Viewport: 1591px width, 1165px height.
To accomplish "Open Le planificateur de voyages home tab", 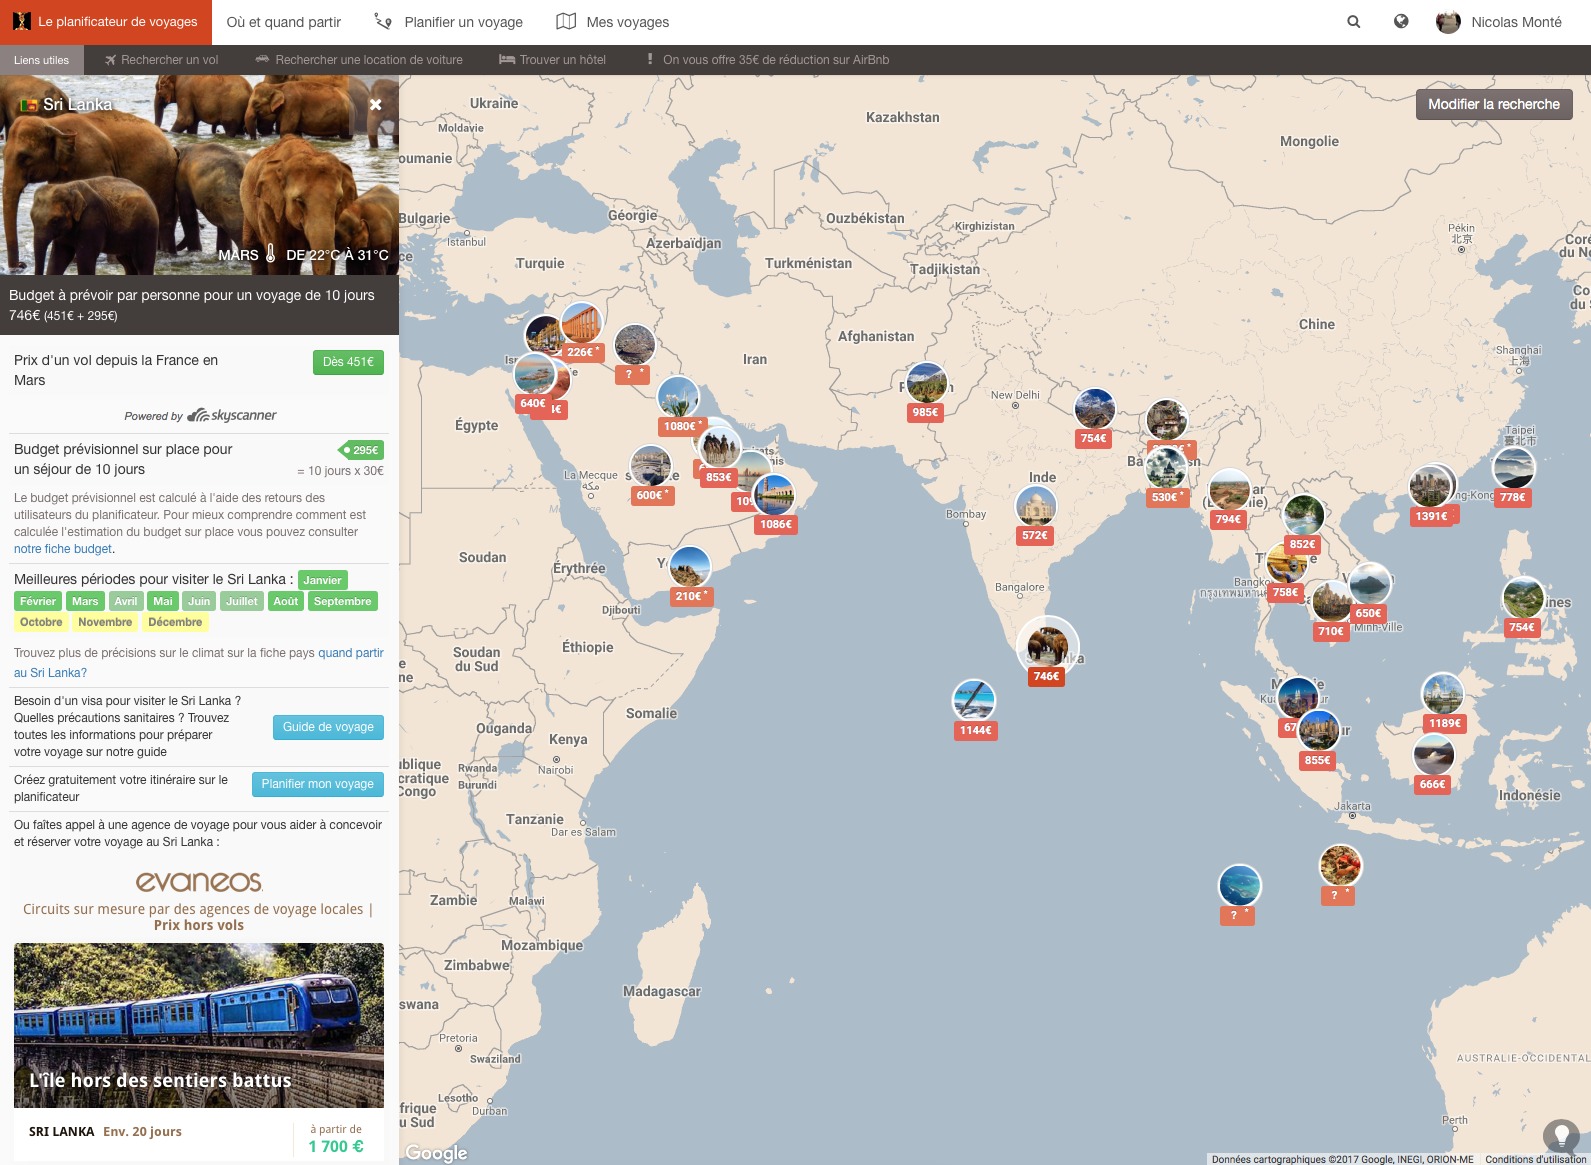I will [106, 22].
